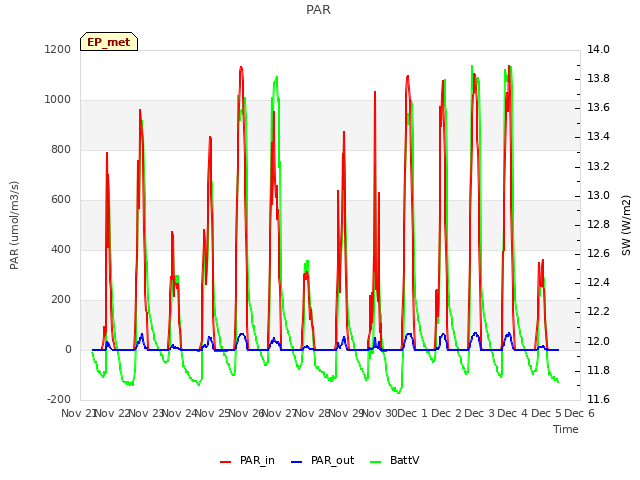Click the green BattV legend swatch
Screen dimensions: 640x480
pyautogui.click(x=376, y=462)
